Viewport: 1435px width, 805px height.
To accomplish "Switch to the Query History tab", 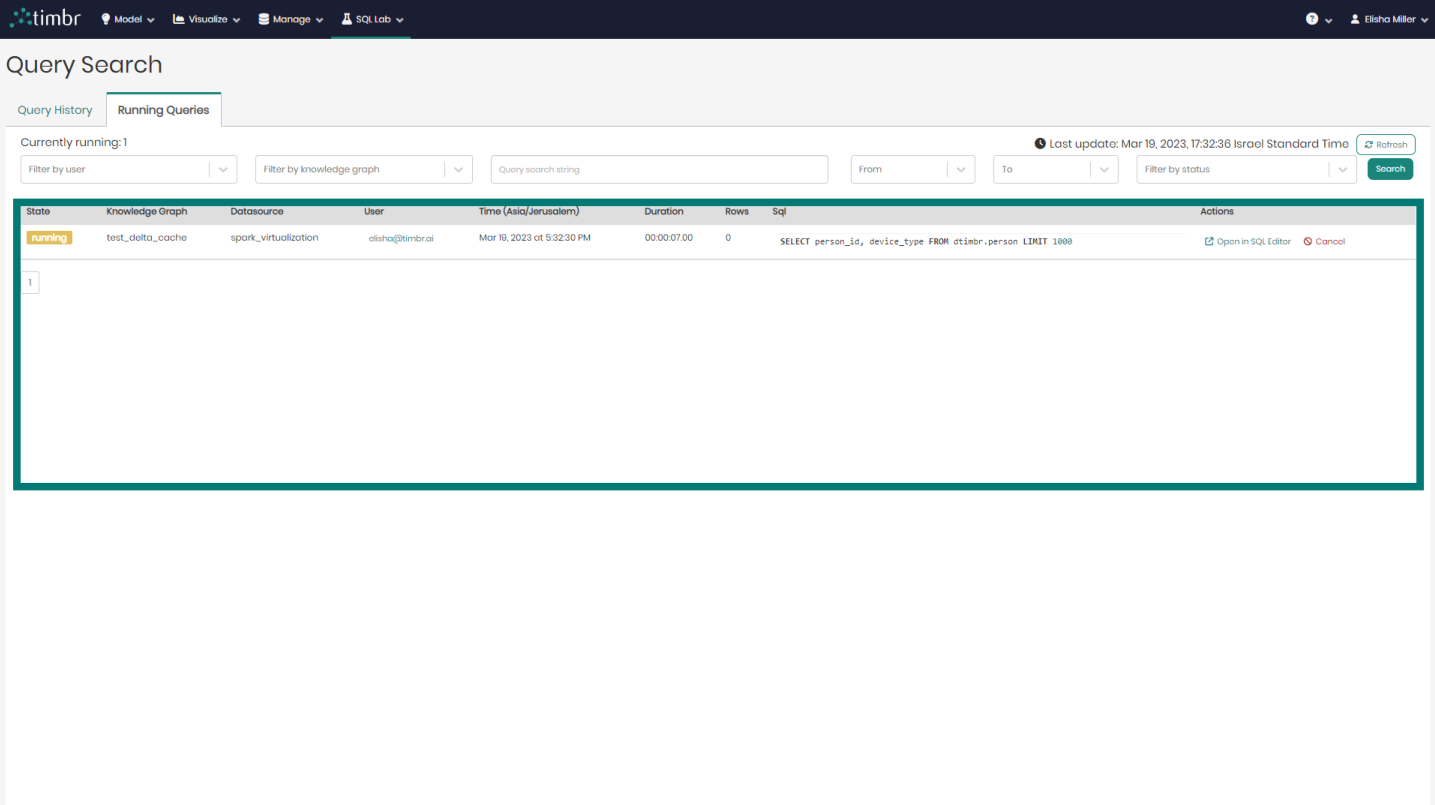I will pyautogui.click(x=54, y=110).
